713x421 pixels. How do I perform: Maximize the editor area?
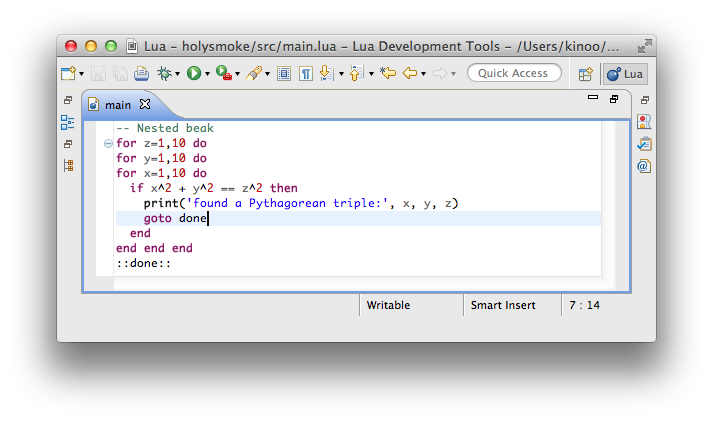coord(614,99)
